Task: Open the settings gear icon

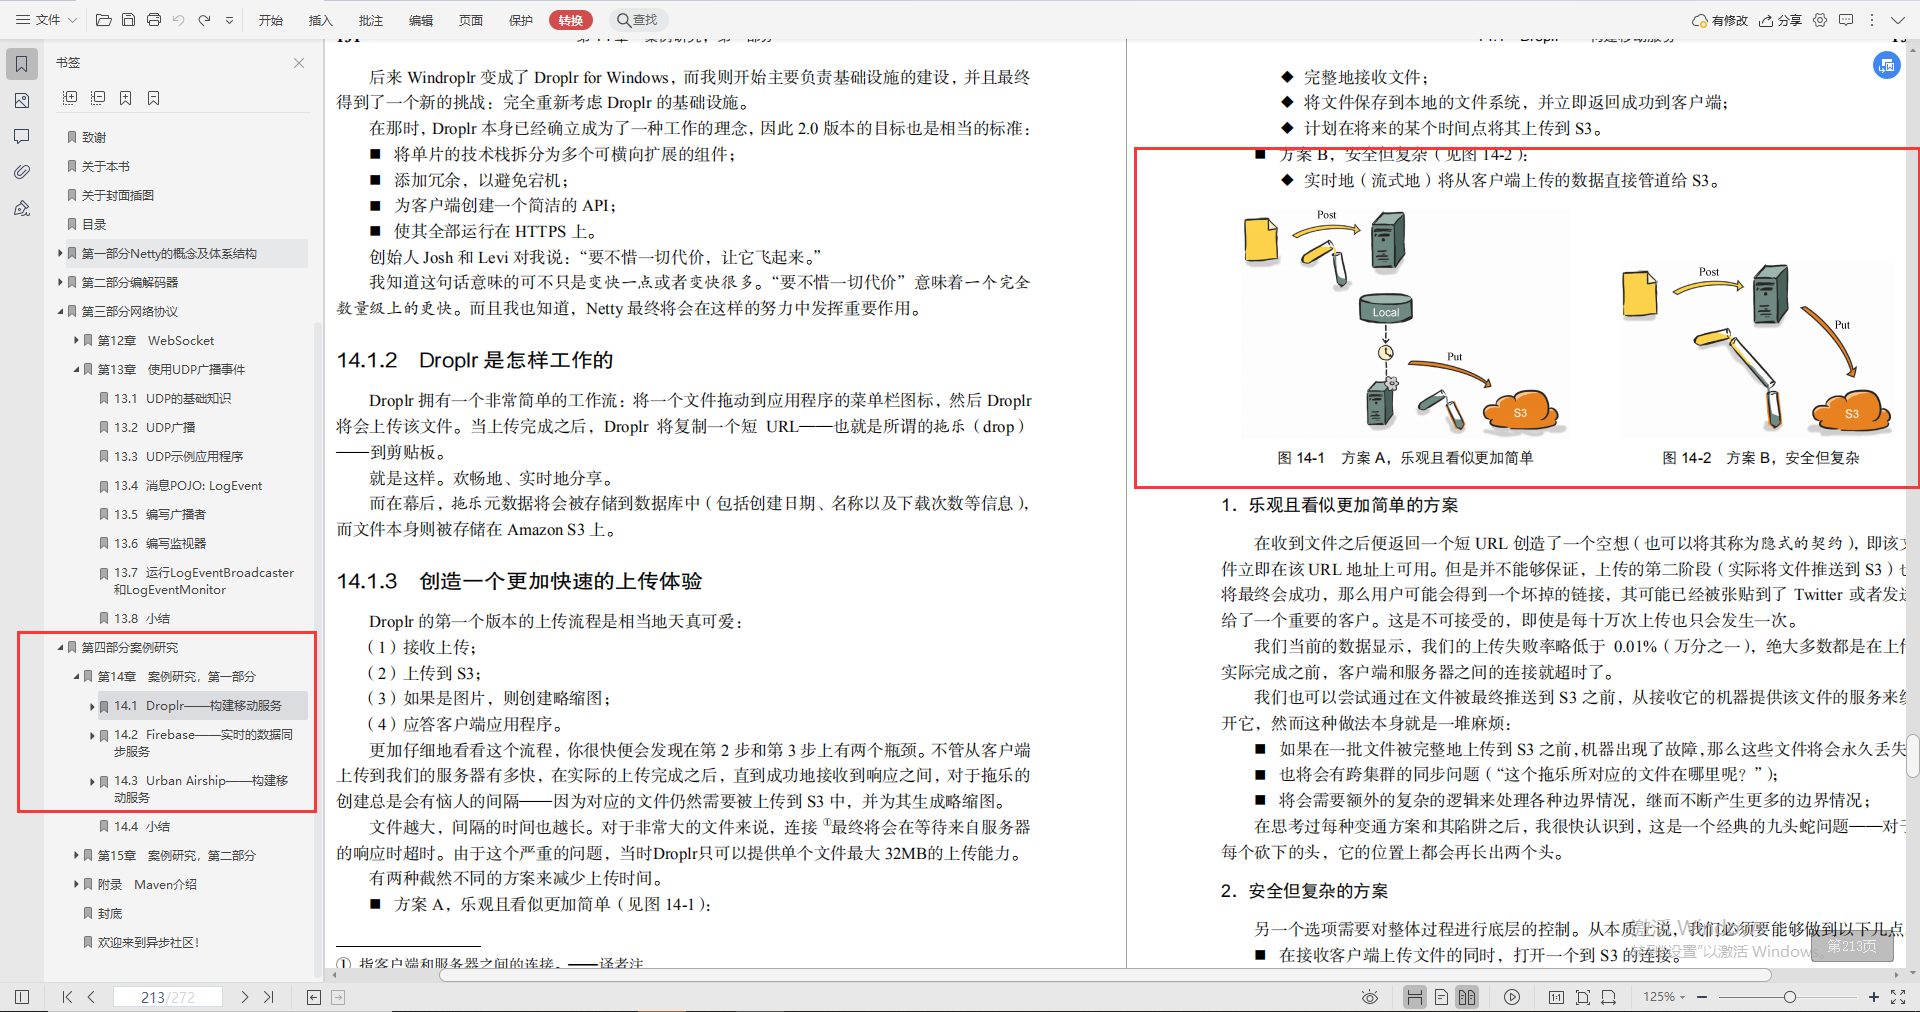Action: click(1820, 20)
